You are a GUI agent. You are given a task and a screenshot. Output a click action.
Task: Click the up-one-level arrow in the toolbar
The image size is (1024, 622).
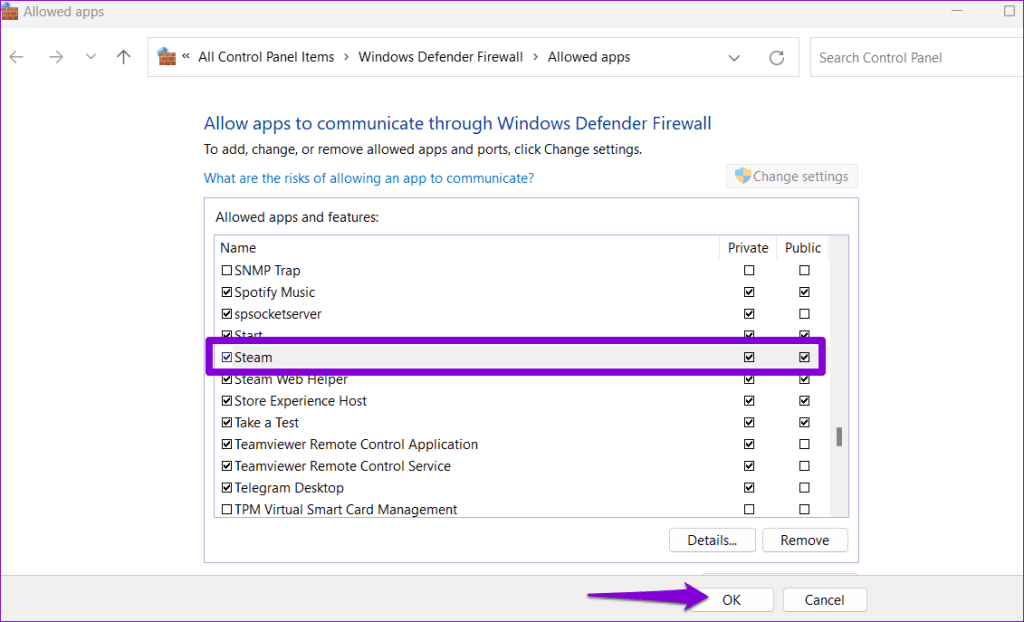tap(123, 57)
